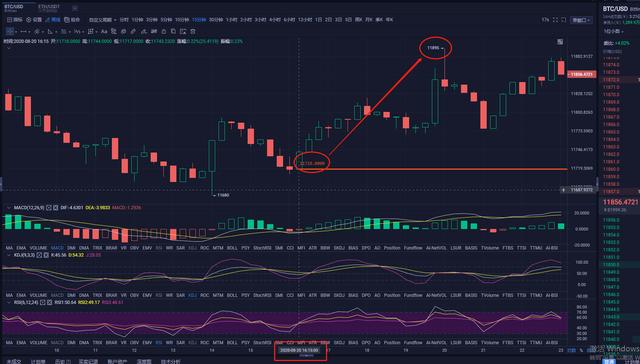Select the 周K weekly period
Screen dimensions: 640x364
[358, 20]
